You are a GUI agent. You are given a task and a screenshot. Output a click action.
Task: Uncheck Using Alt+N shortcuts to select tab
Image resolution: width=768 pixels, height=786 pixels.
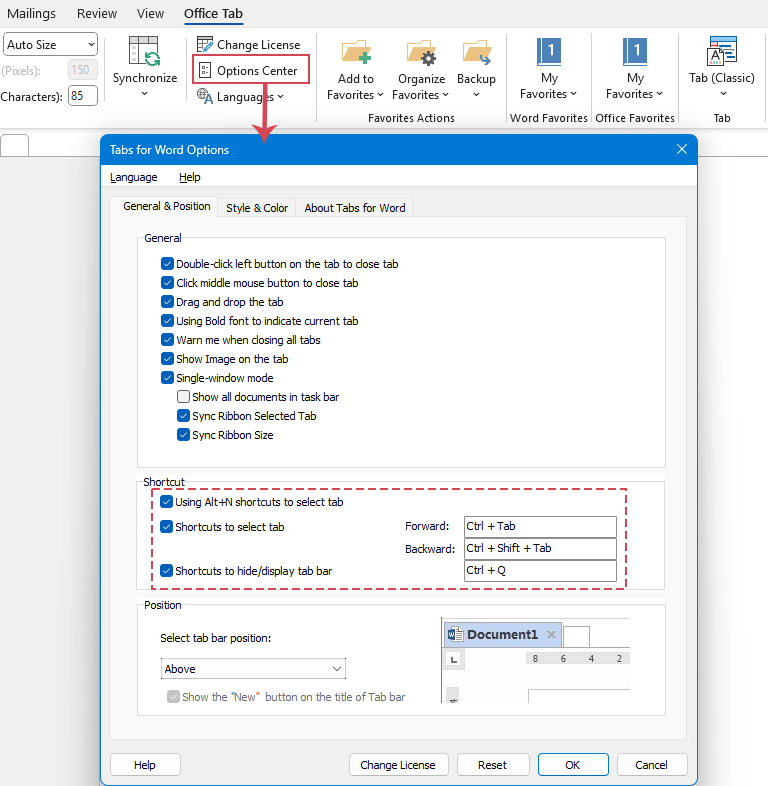[167, 502]
